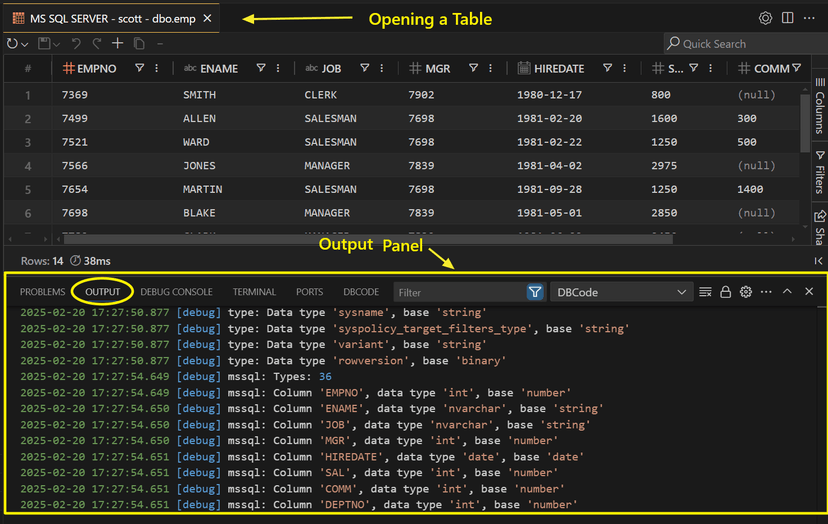Open EMPNO column options menu

tap(157, 68)
